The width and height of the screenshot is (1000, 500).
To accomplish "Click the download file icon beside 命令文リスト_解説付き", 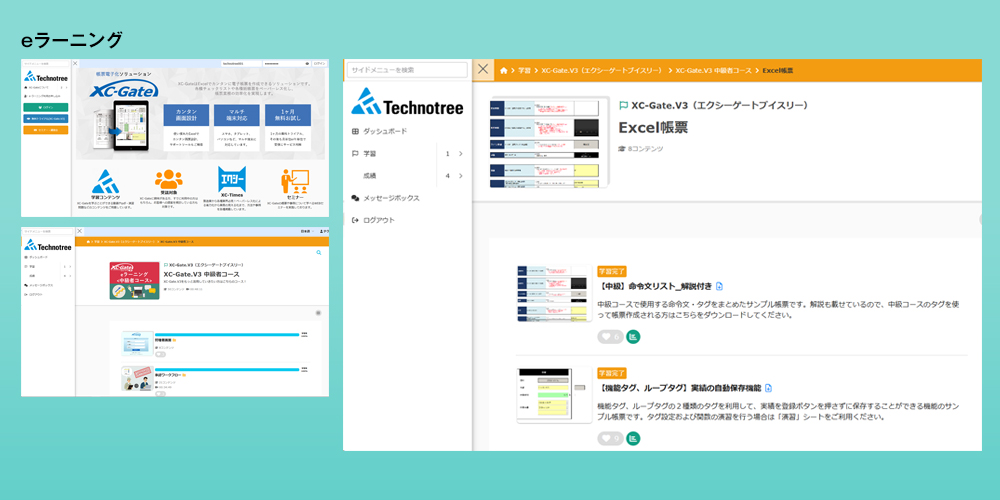I will (x=719, y=286).
